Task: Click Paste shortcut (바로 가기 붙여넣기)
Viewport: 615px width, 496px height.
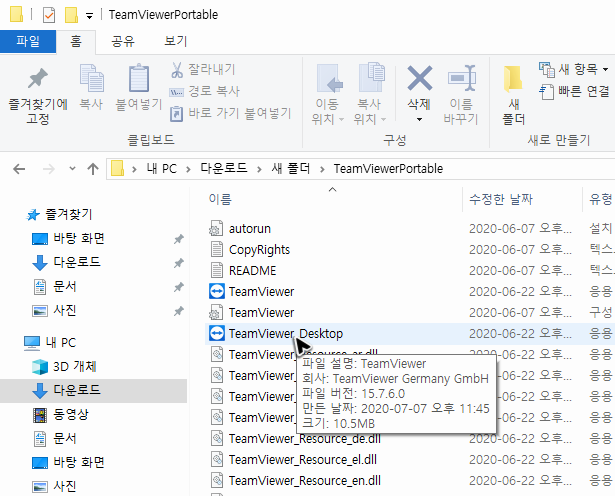Action: 231,113
